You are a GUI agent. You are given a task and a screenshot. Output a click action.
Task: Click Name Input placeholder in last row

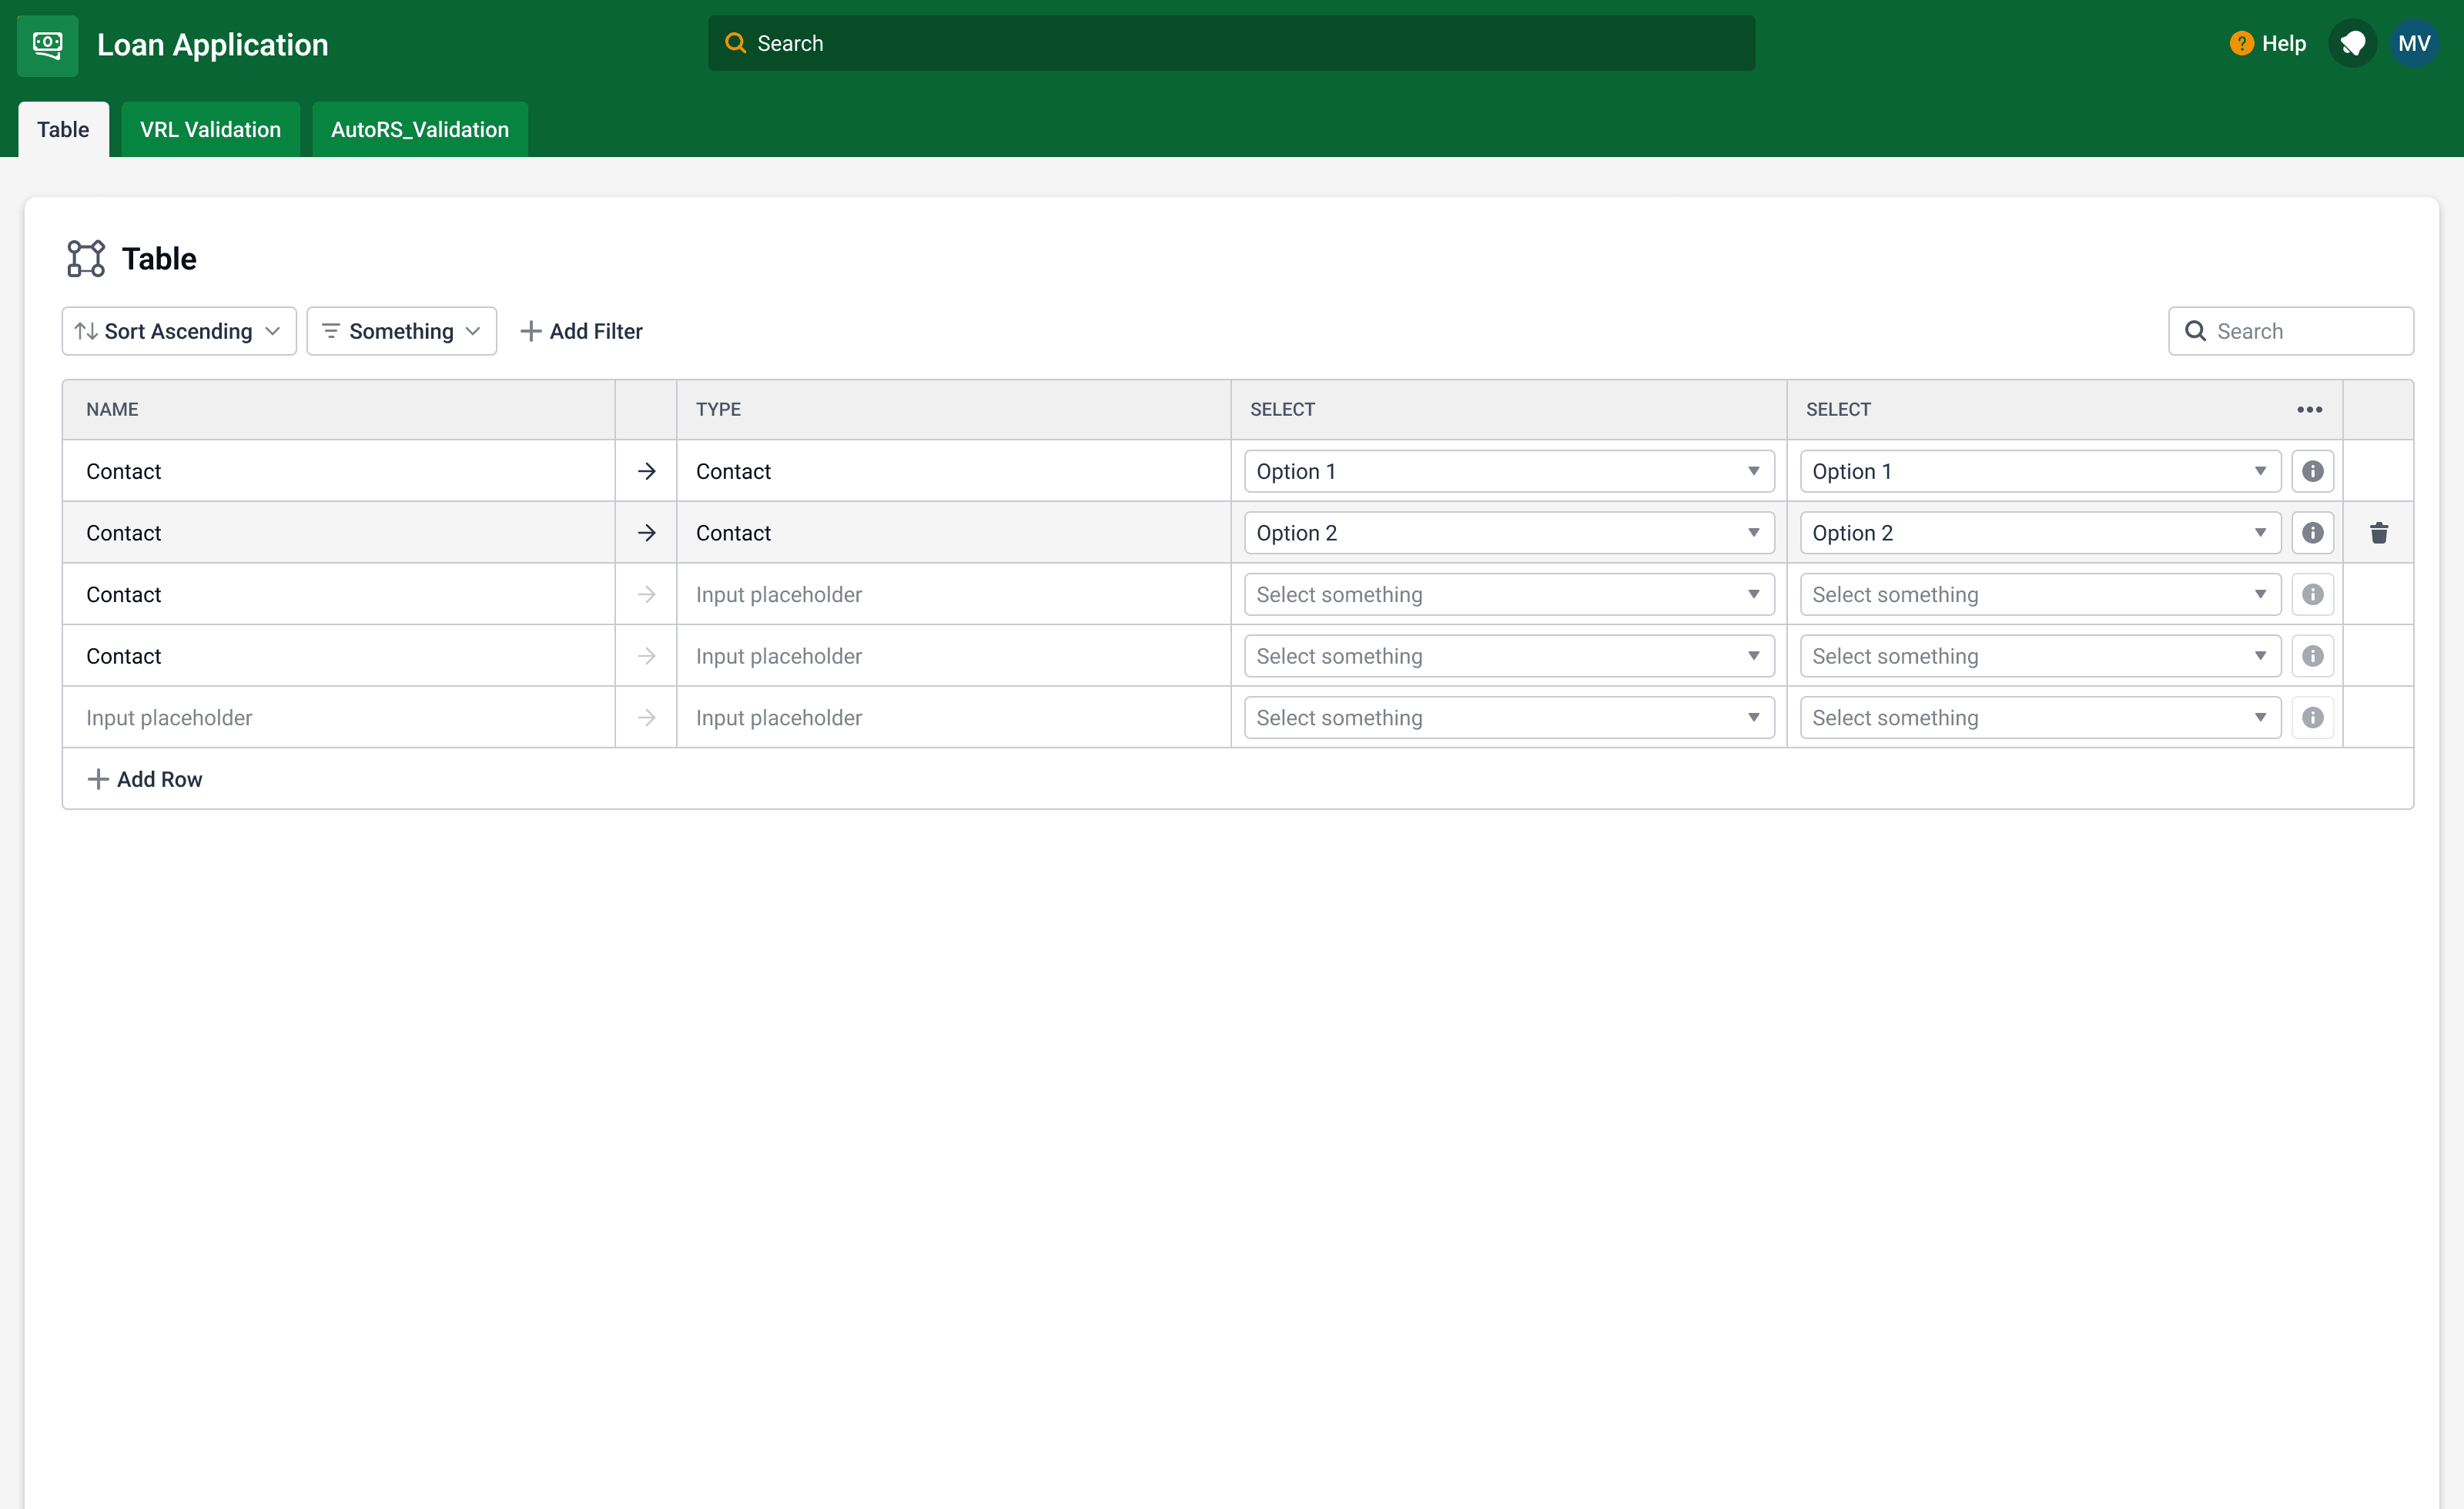coord(338,718)
